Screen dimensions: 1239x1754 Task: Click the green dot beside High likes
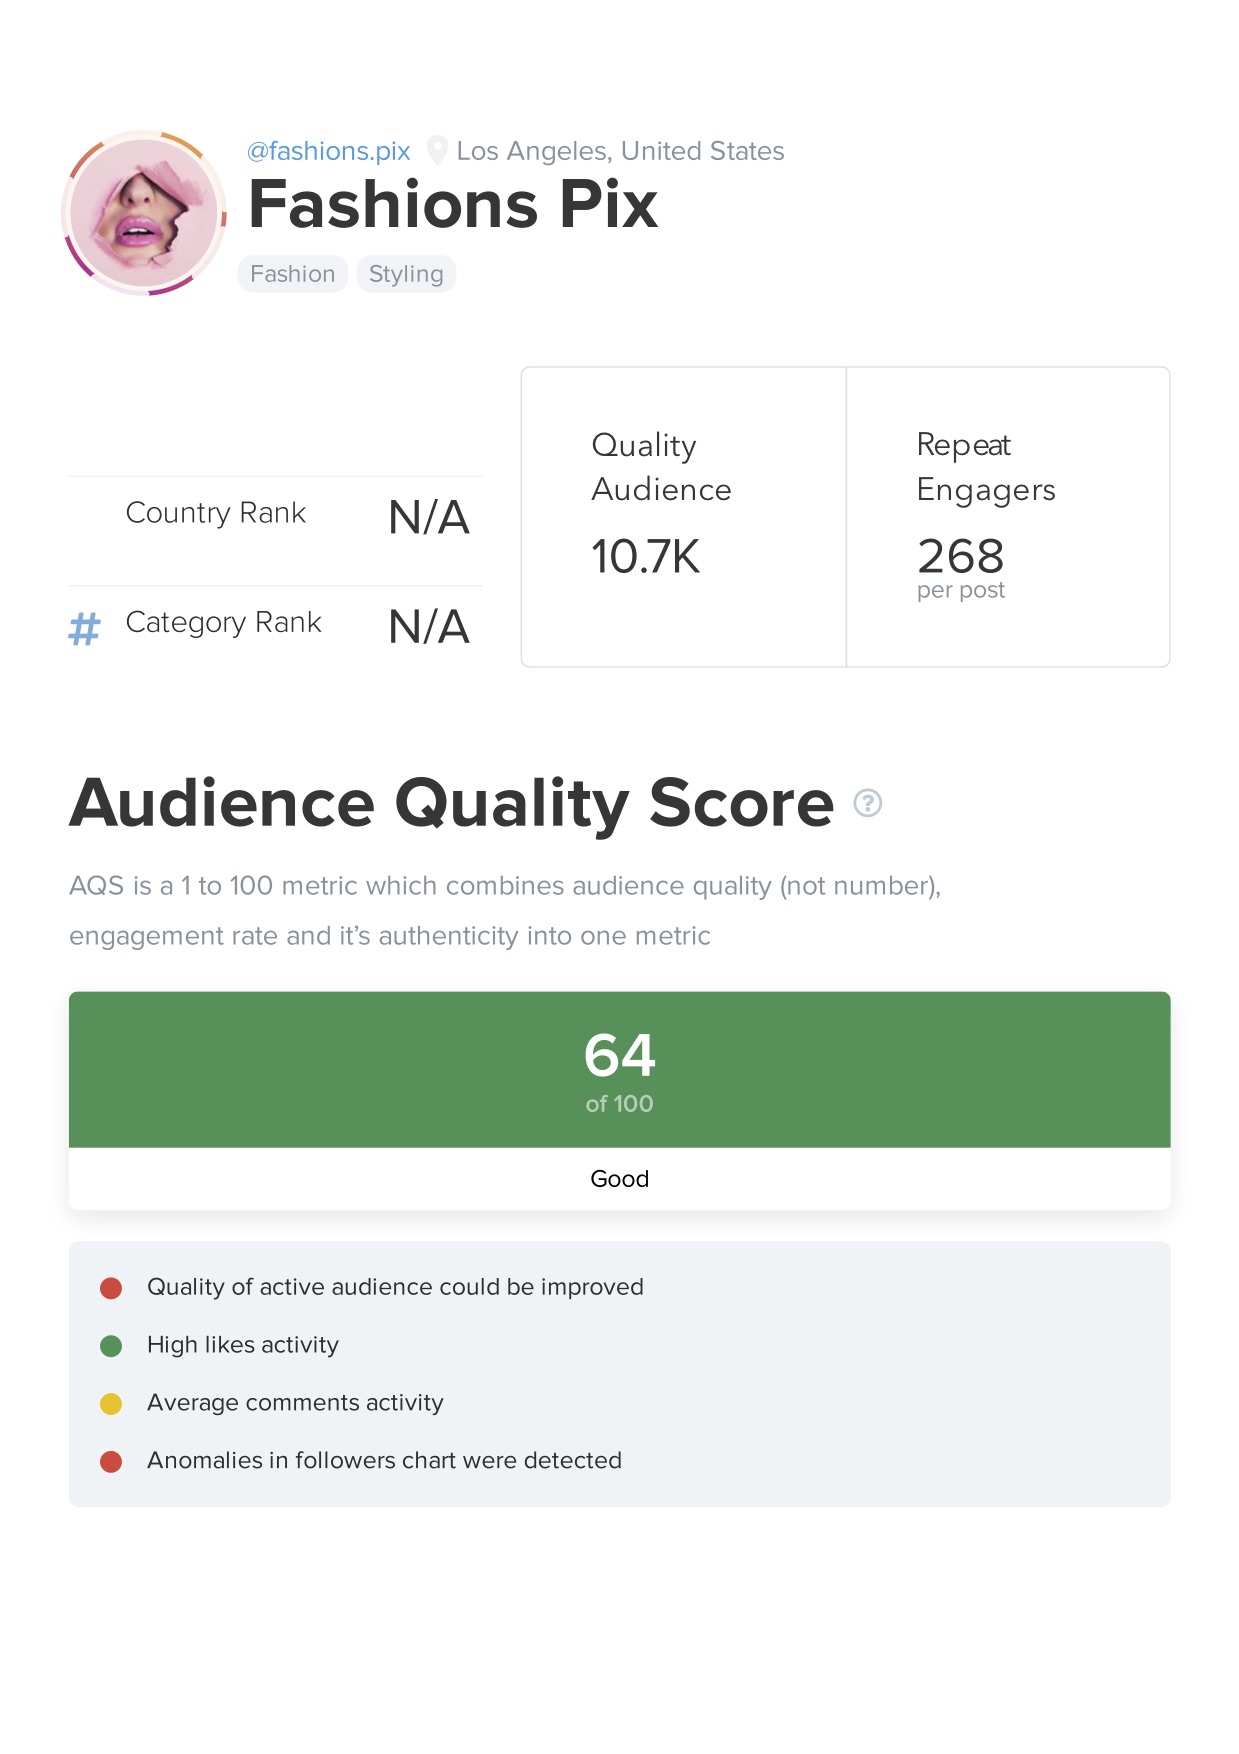[111, 1346]
